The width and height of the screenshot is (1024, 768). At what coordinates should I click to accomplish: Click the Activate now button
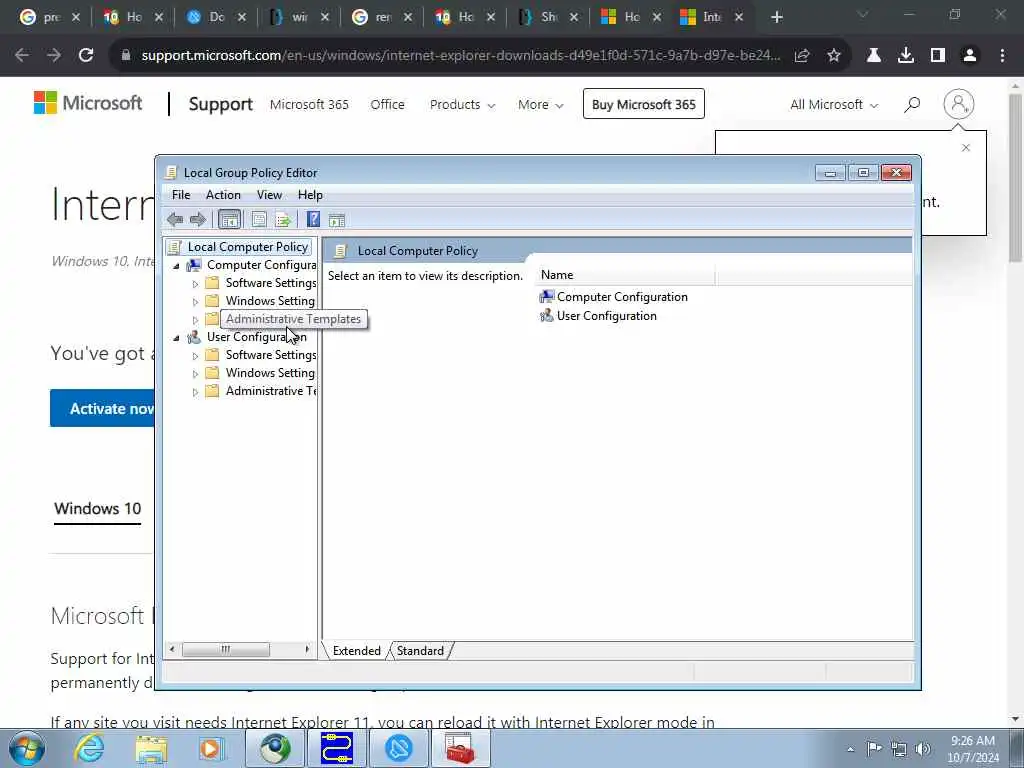pos(103,409)
